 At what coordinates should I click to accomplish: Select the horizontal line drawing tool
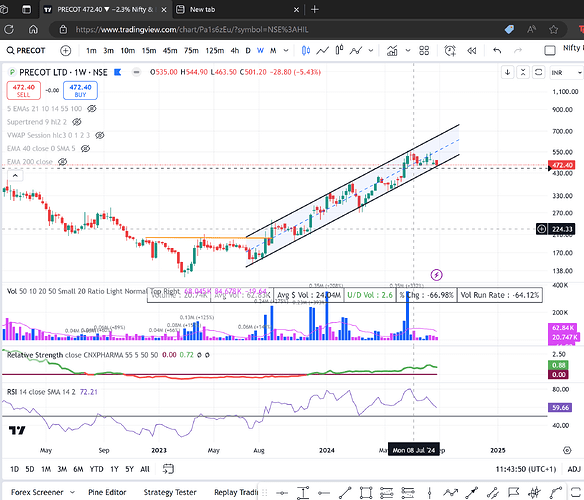pyautogui.click(x=282, y=493)
